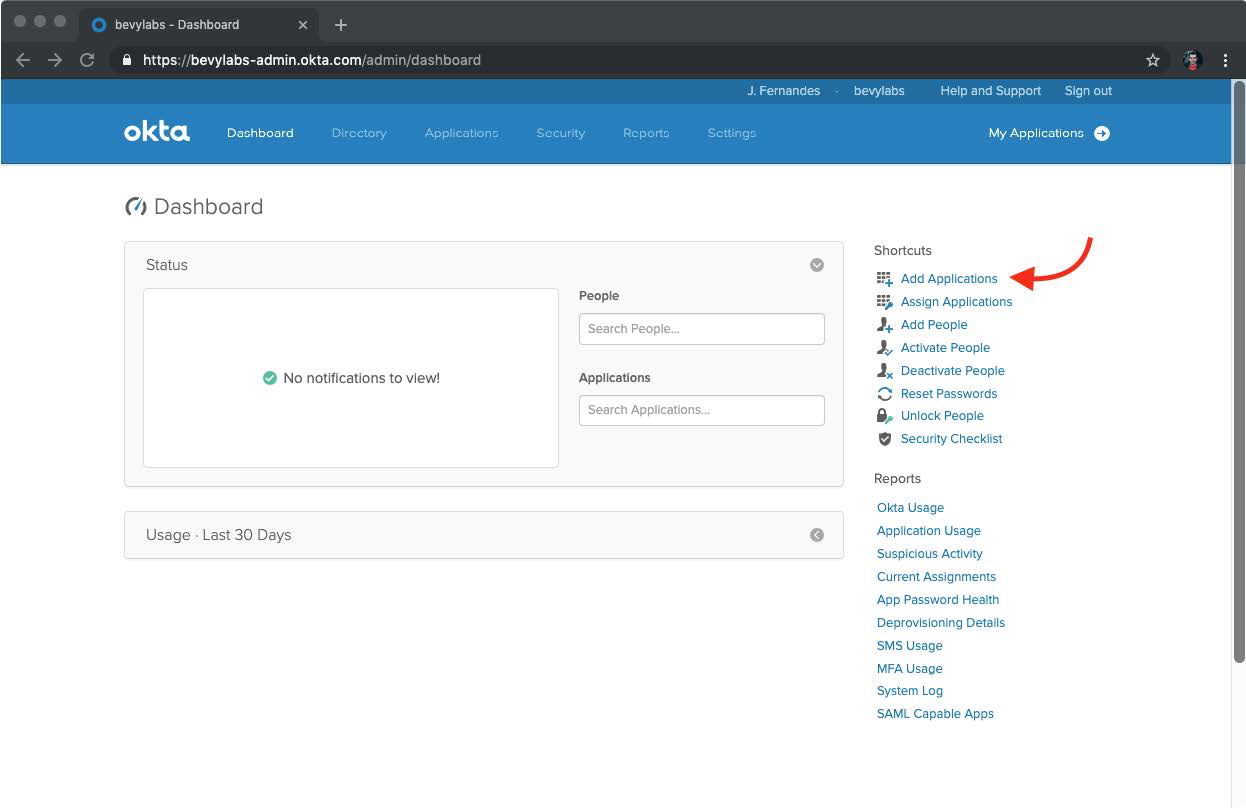This screenshot has height=808, width=1246.
Task: Click the Add People person icon
Action: [884, 325]
